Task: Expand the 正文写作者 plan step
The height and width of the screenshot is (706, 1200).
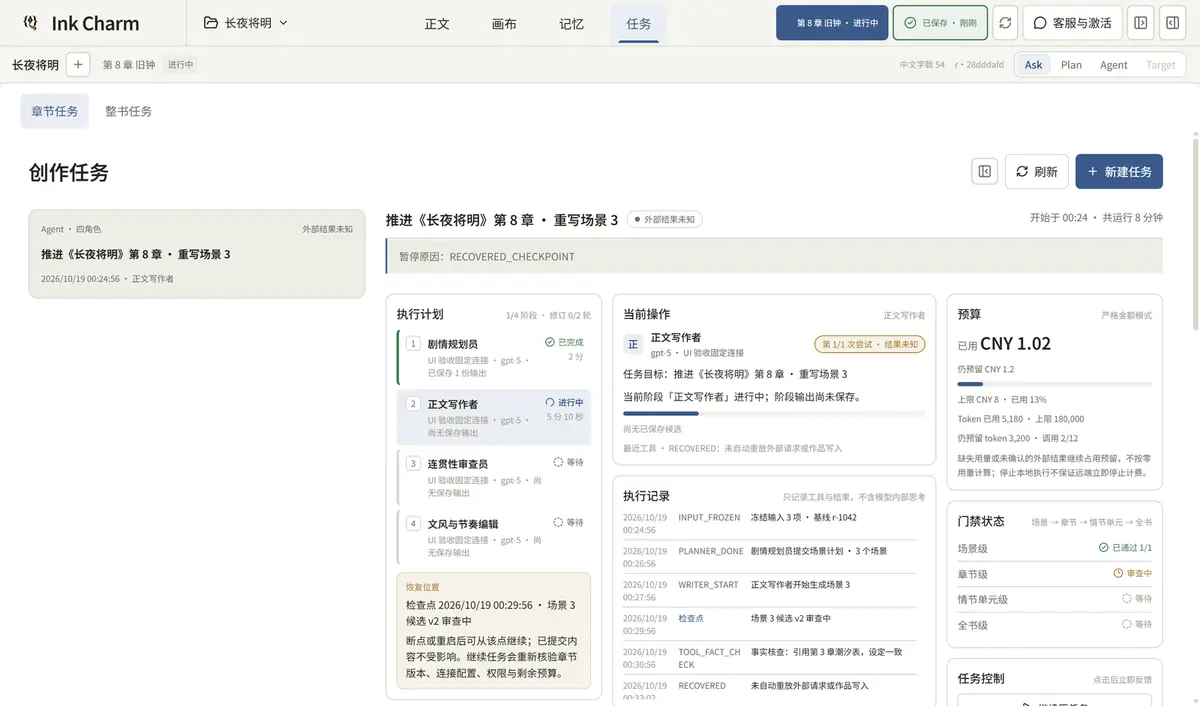Action: point(494,417)
